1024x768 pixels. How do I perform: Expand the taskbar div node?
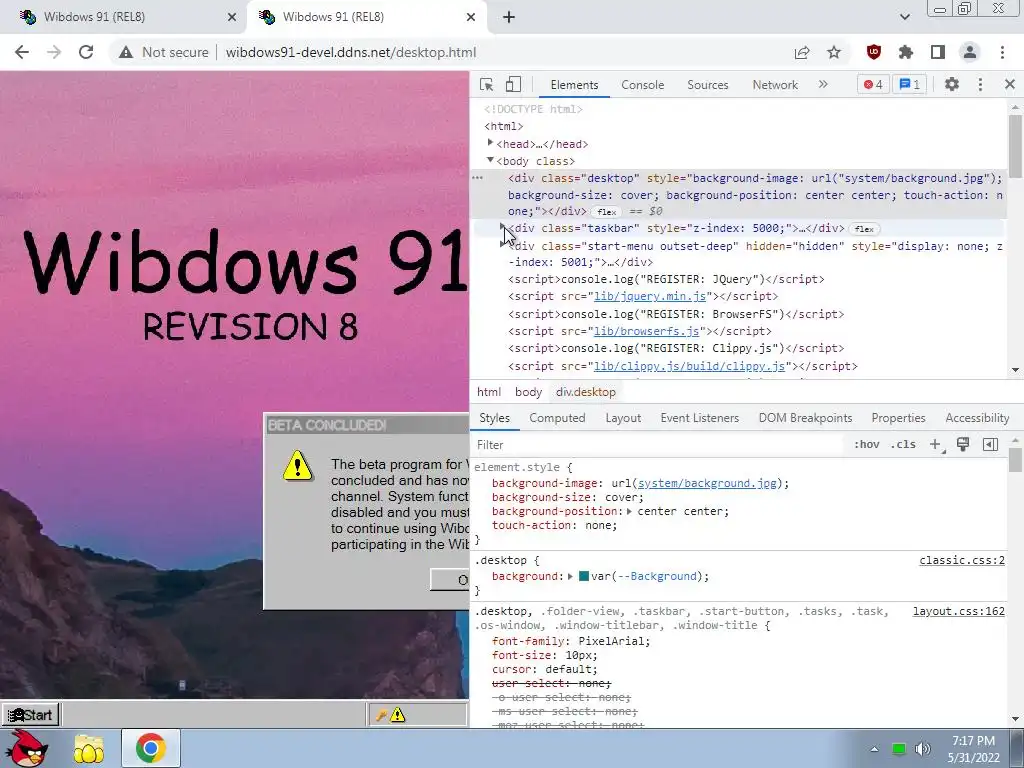(502, 227)
